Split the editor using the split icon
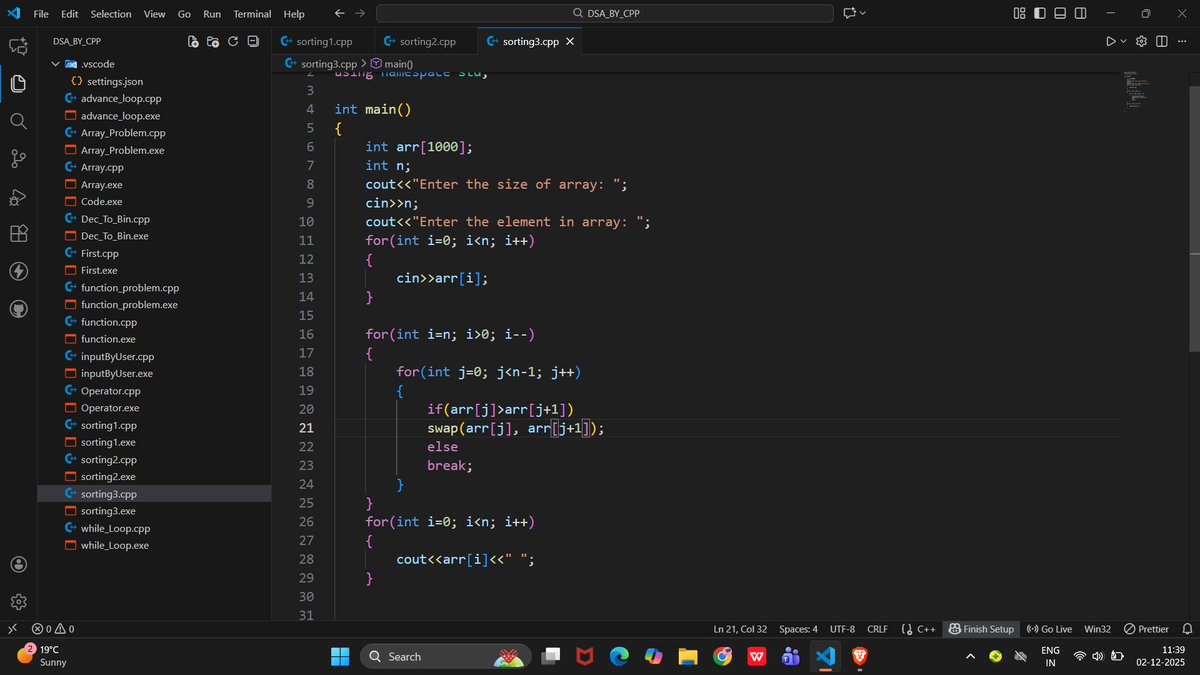This screenshot has height=675, width=1200. pos(1161,41)
